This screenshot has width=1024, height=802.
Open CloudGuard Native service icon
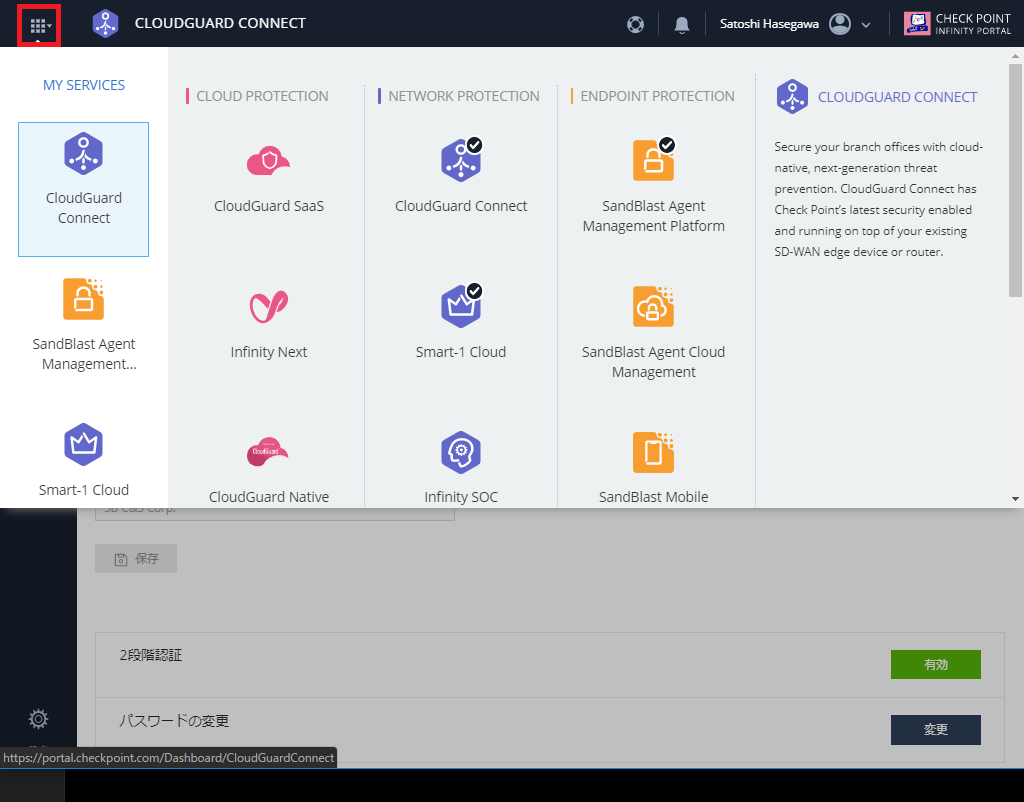268,452
